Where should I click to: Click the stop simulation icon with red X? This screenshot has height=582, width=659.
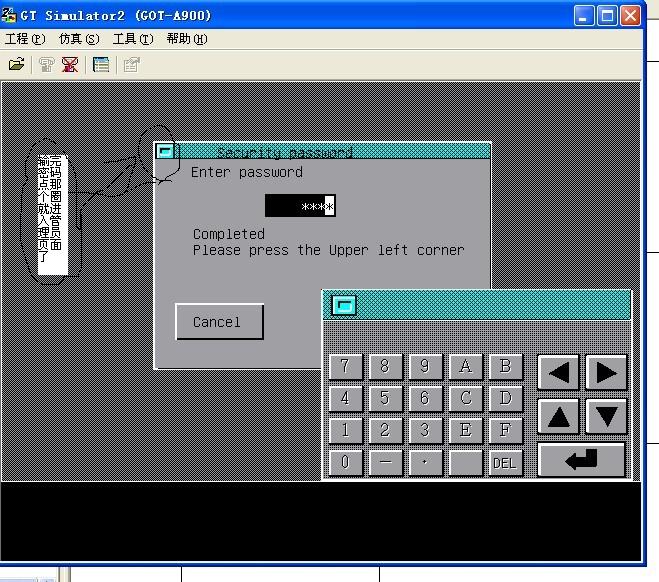point(69,64)
